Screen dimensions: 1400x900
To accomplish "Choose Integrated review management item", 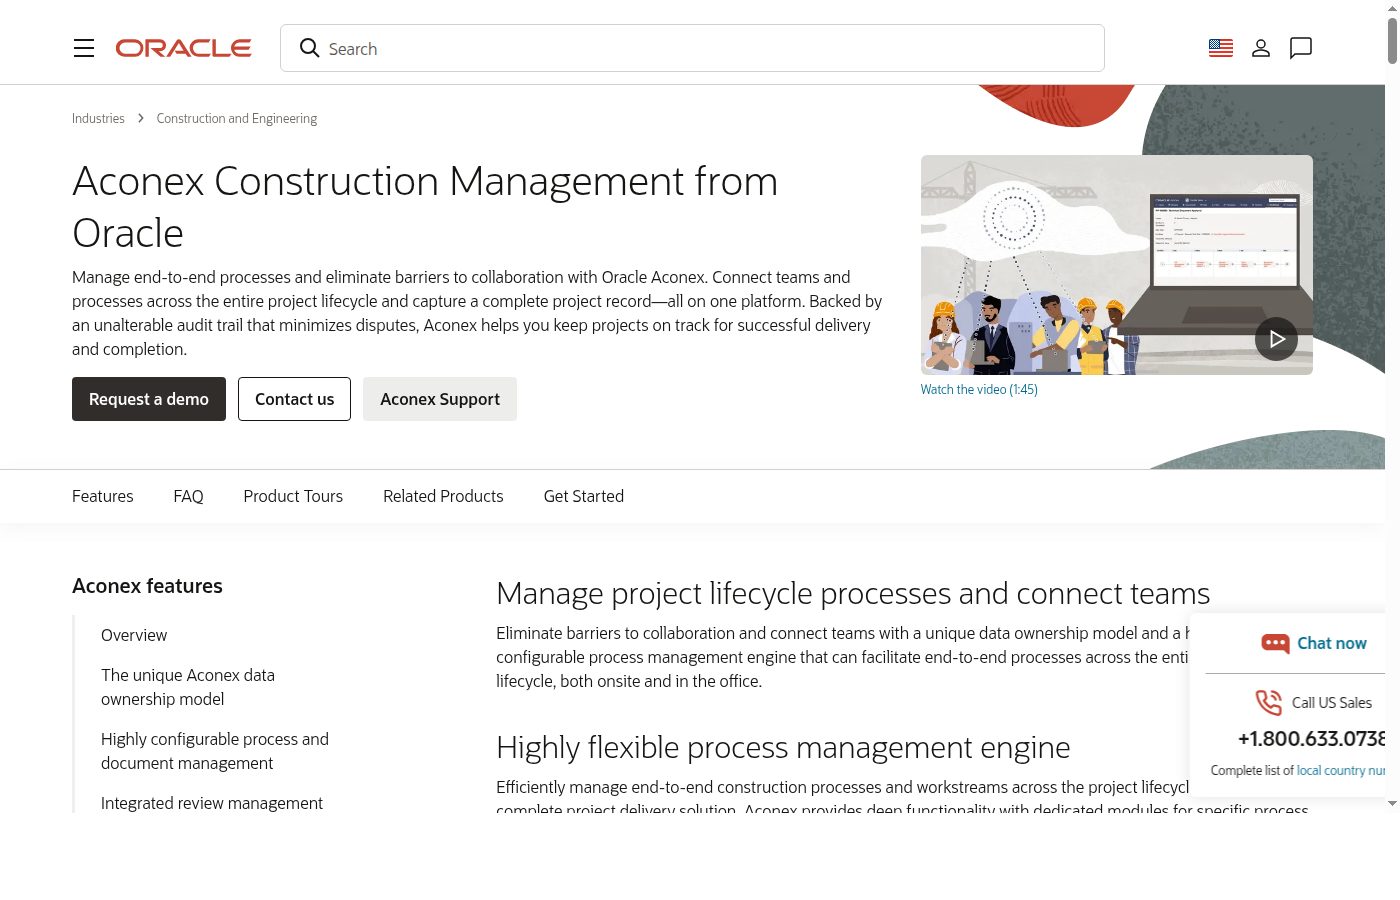I will (212, 803).
